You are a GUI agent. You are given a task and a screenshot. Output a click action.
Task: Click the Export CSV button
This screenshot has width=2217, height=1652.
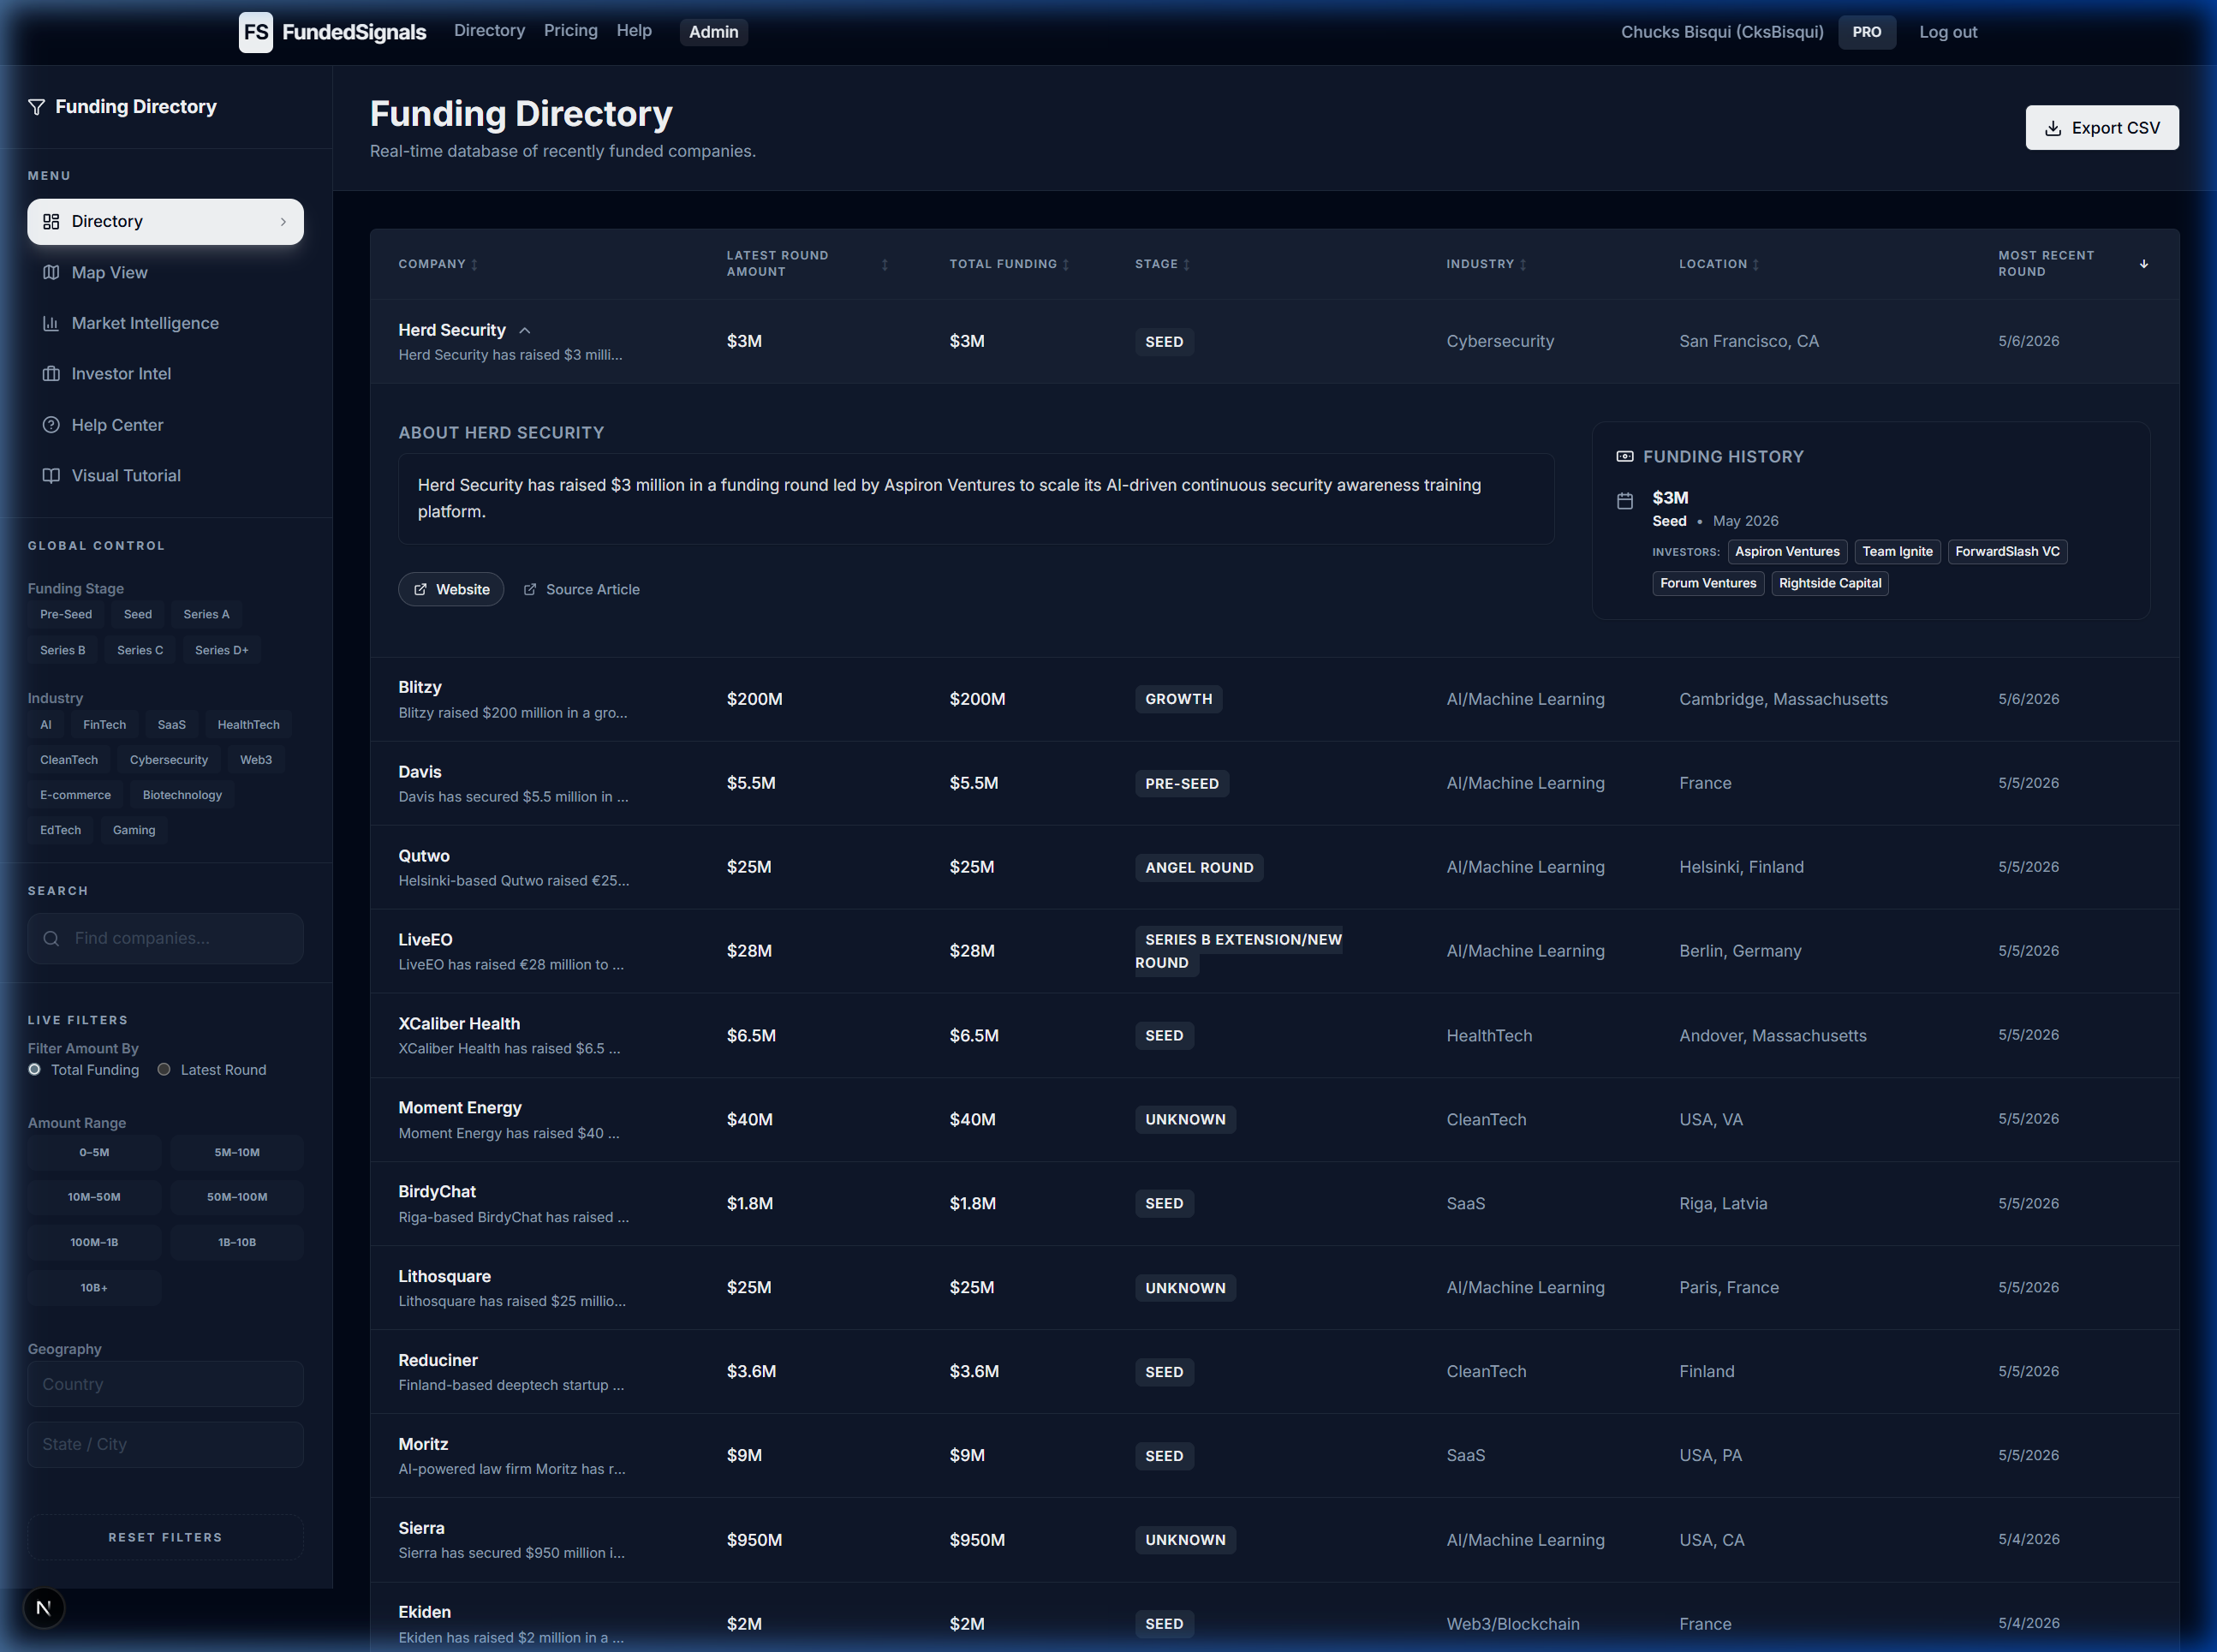(x=2102, y=128)
